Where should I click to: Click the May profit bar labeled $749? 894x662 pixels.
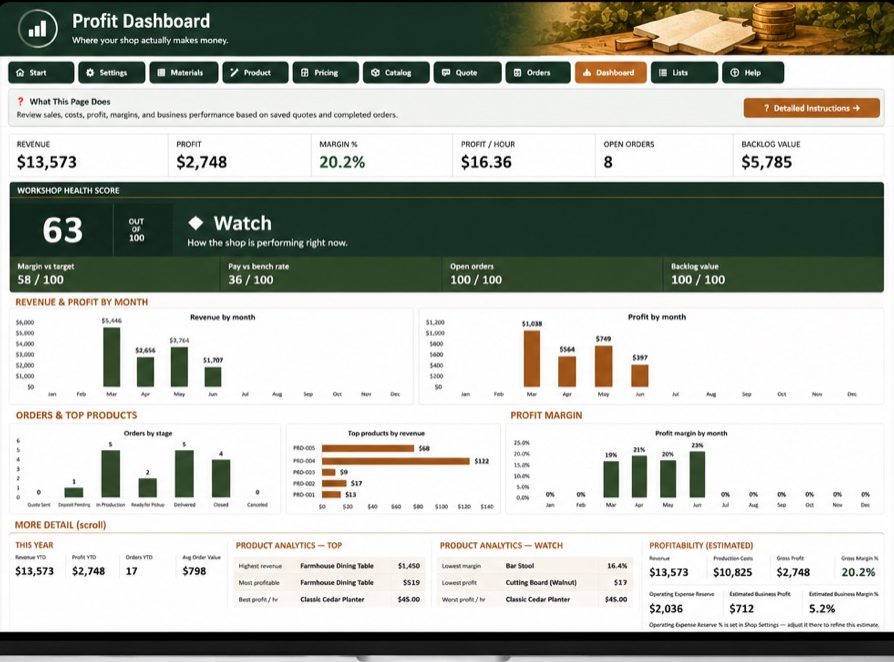coord(603,367)
